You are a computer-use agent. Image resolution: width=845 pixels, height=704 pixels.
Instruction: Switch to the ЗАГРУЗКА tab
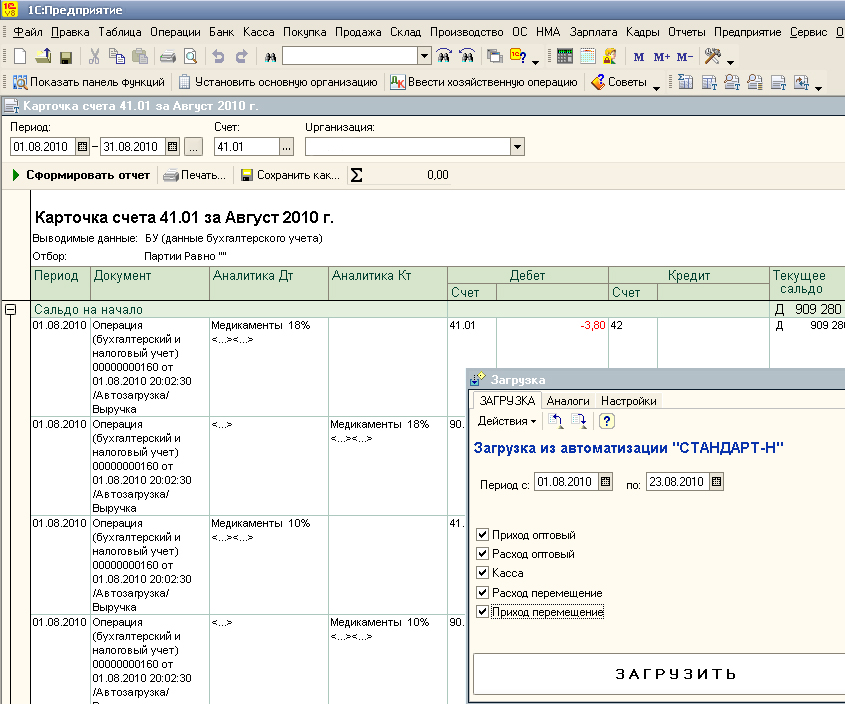507,401
